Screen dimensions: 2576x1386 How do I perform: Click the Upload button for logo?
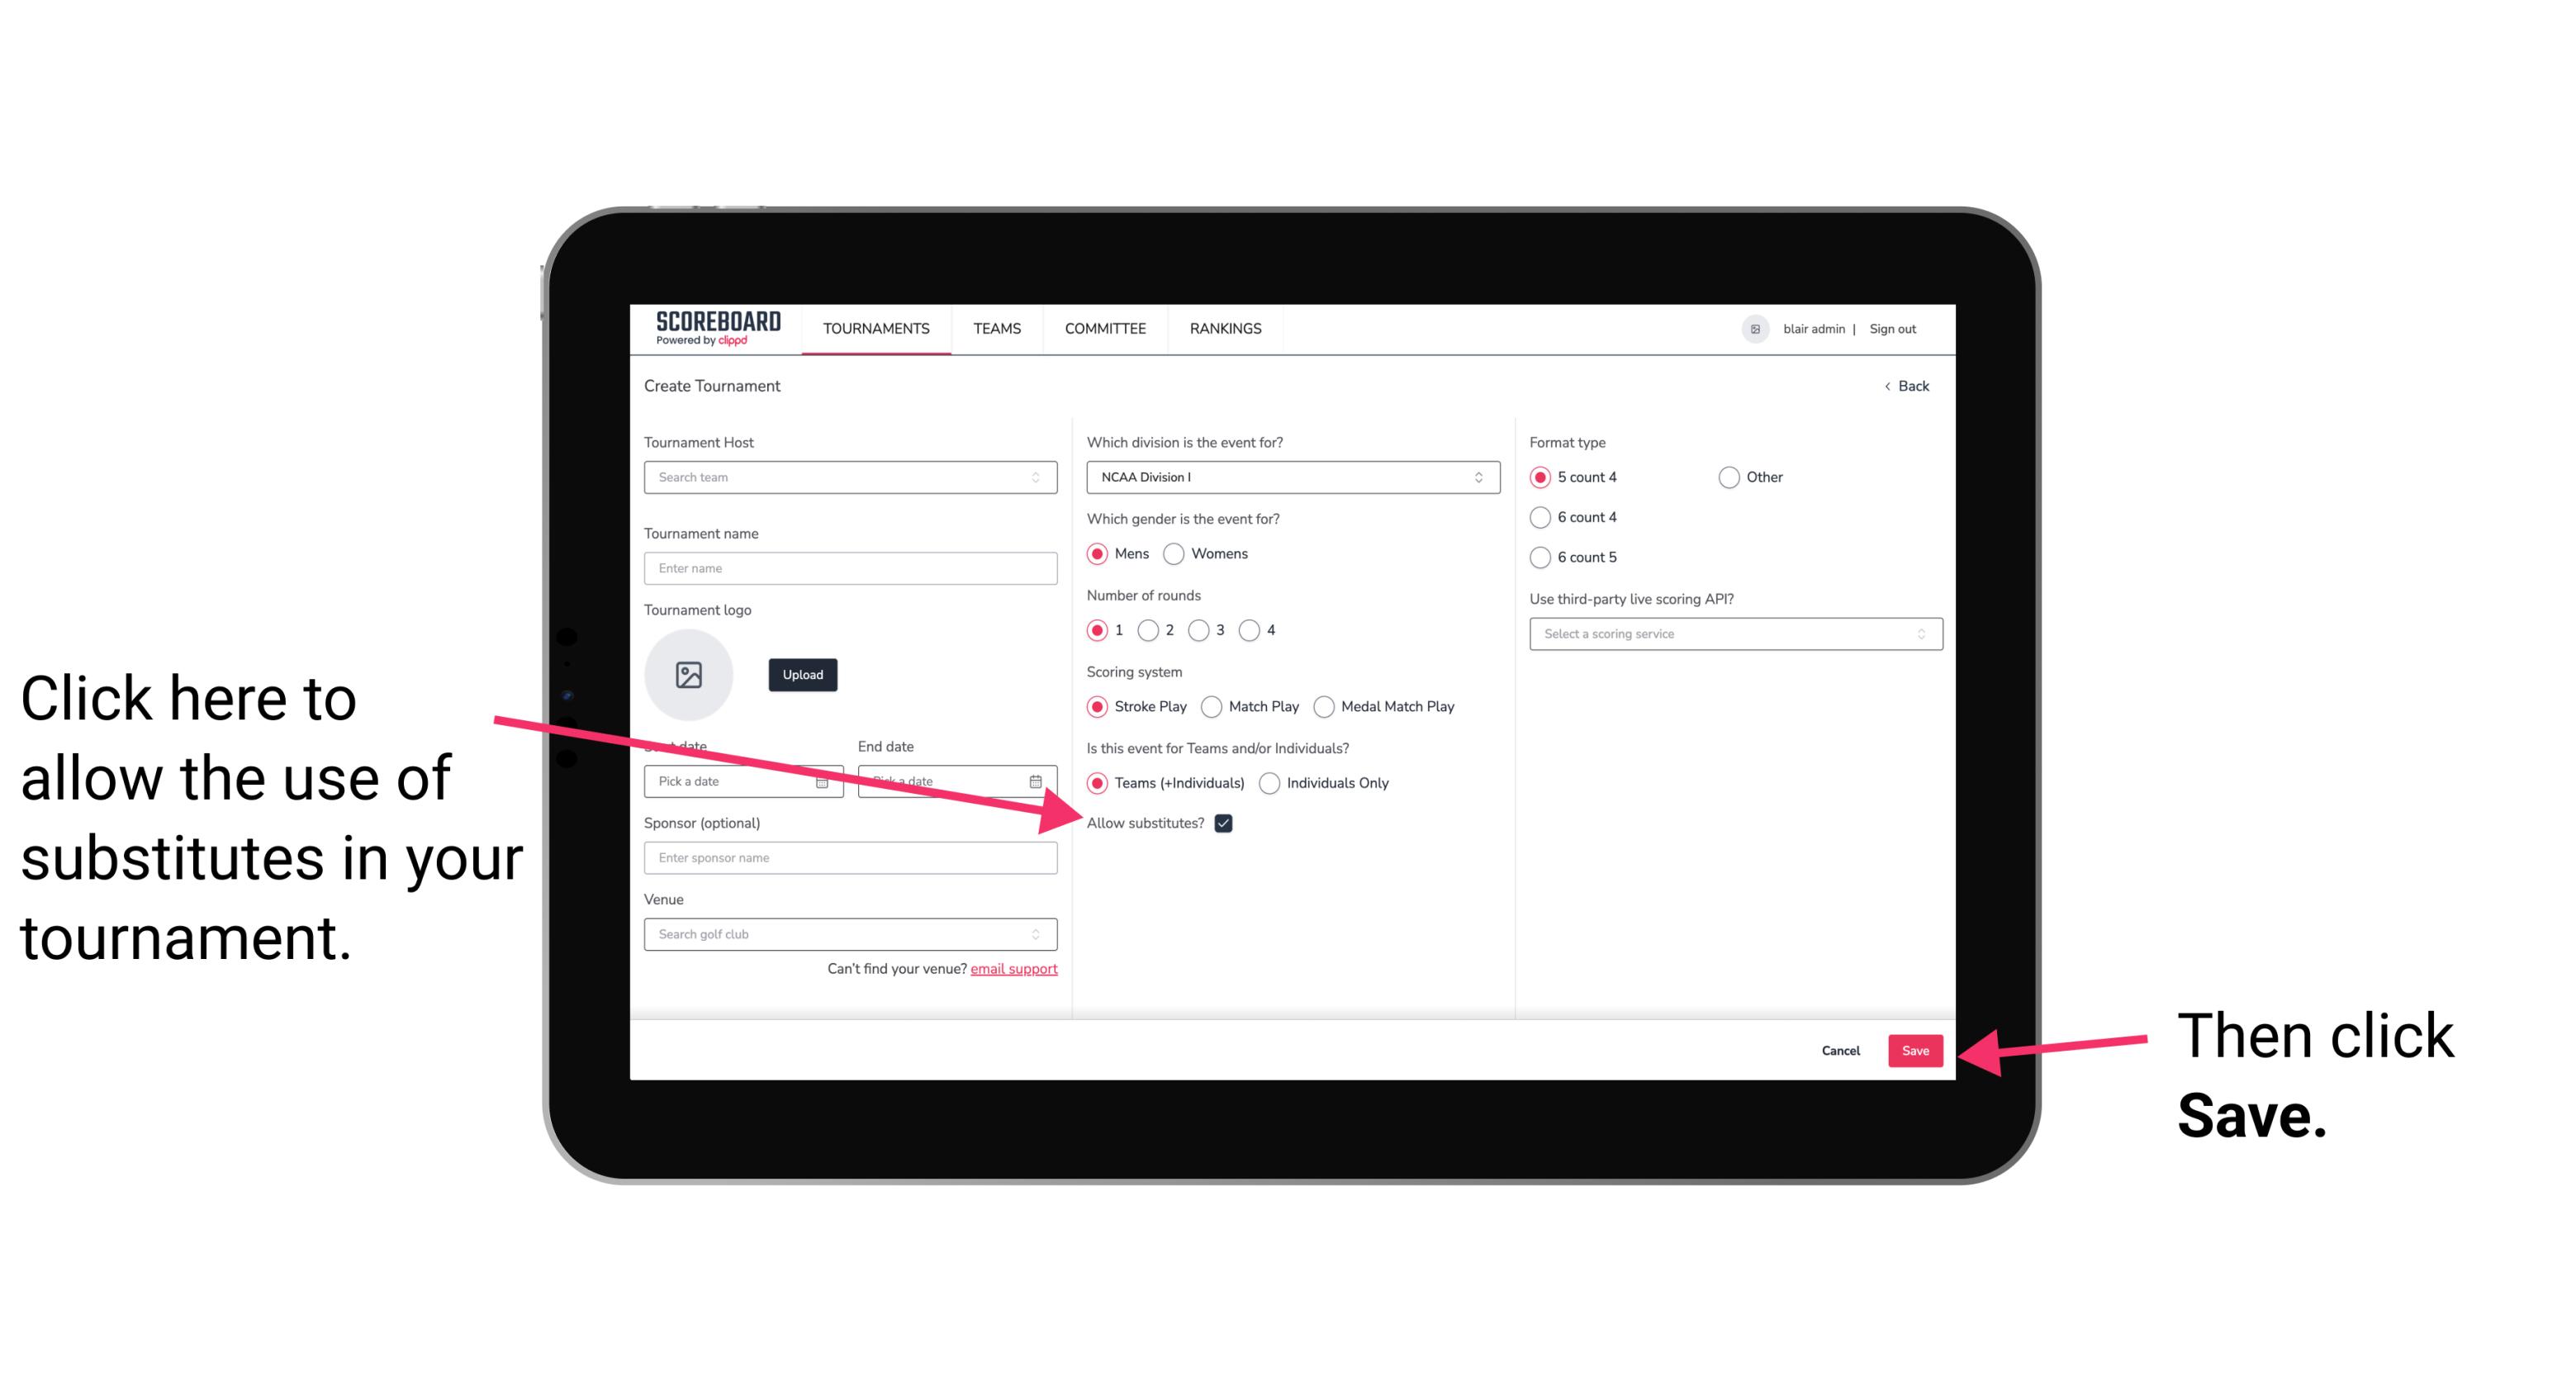[x=799, y=674]
